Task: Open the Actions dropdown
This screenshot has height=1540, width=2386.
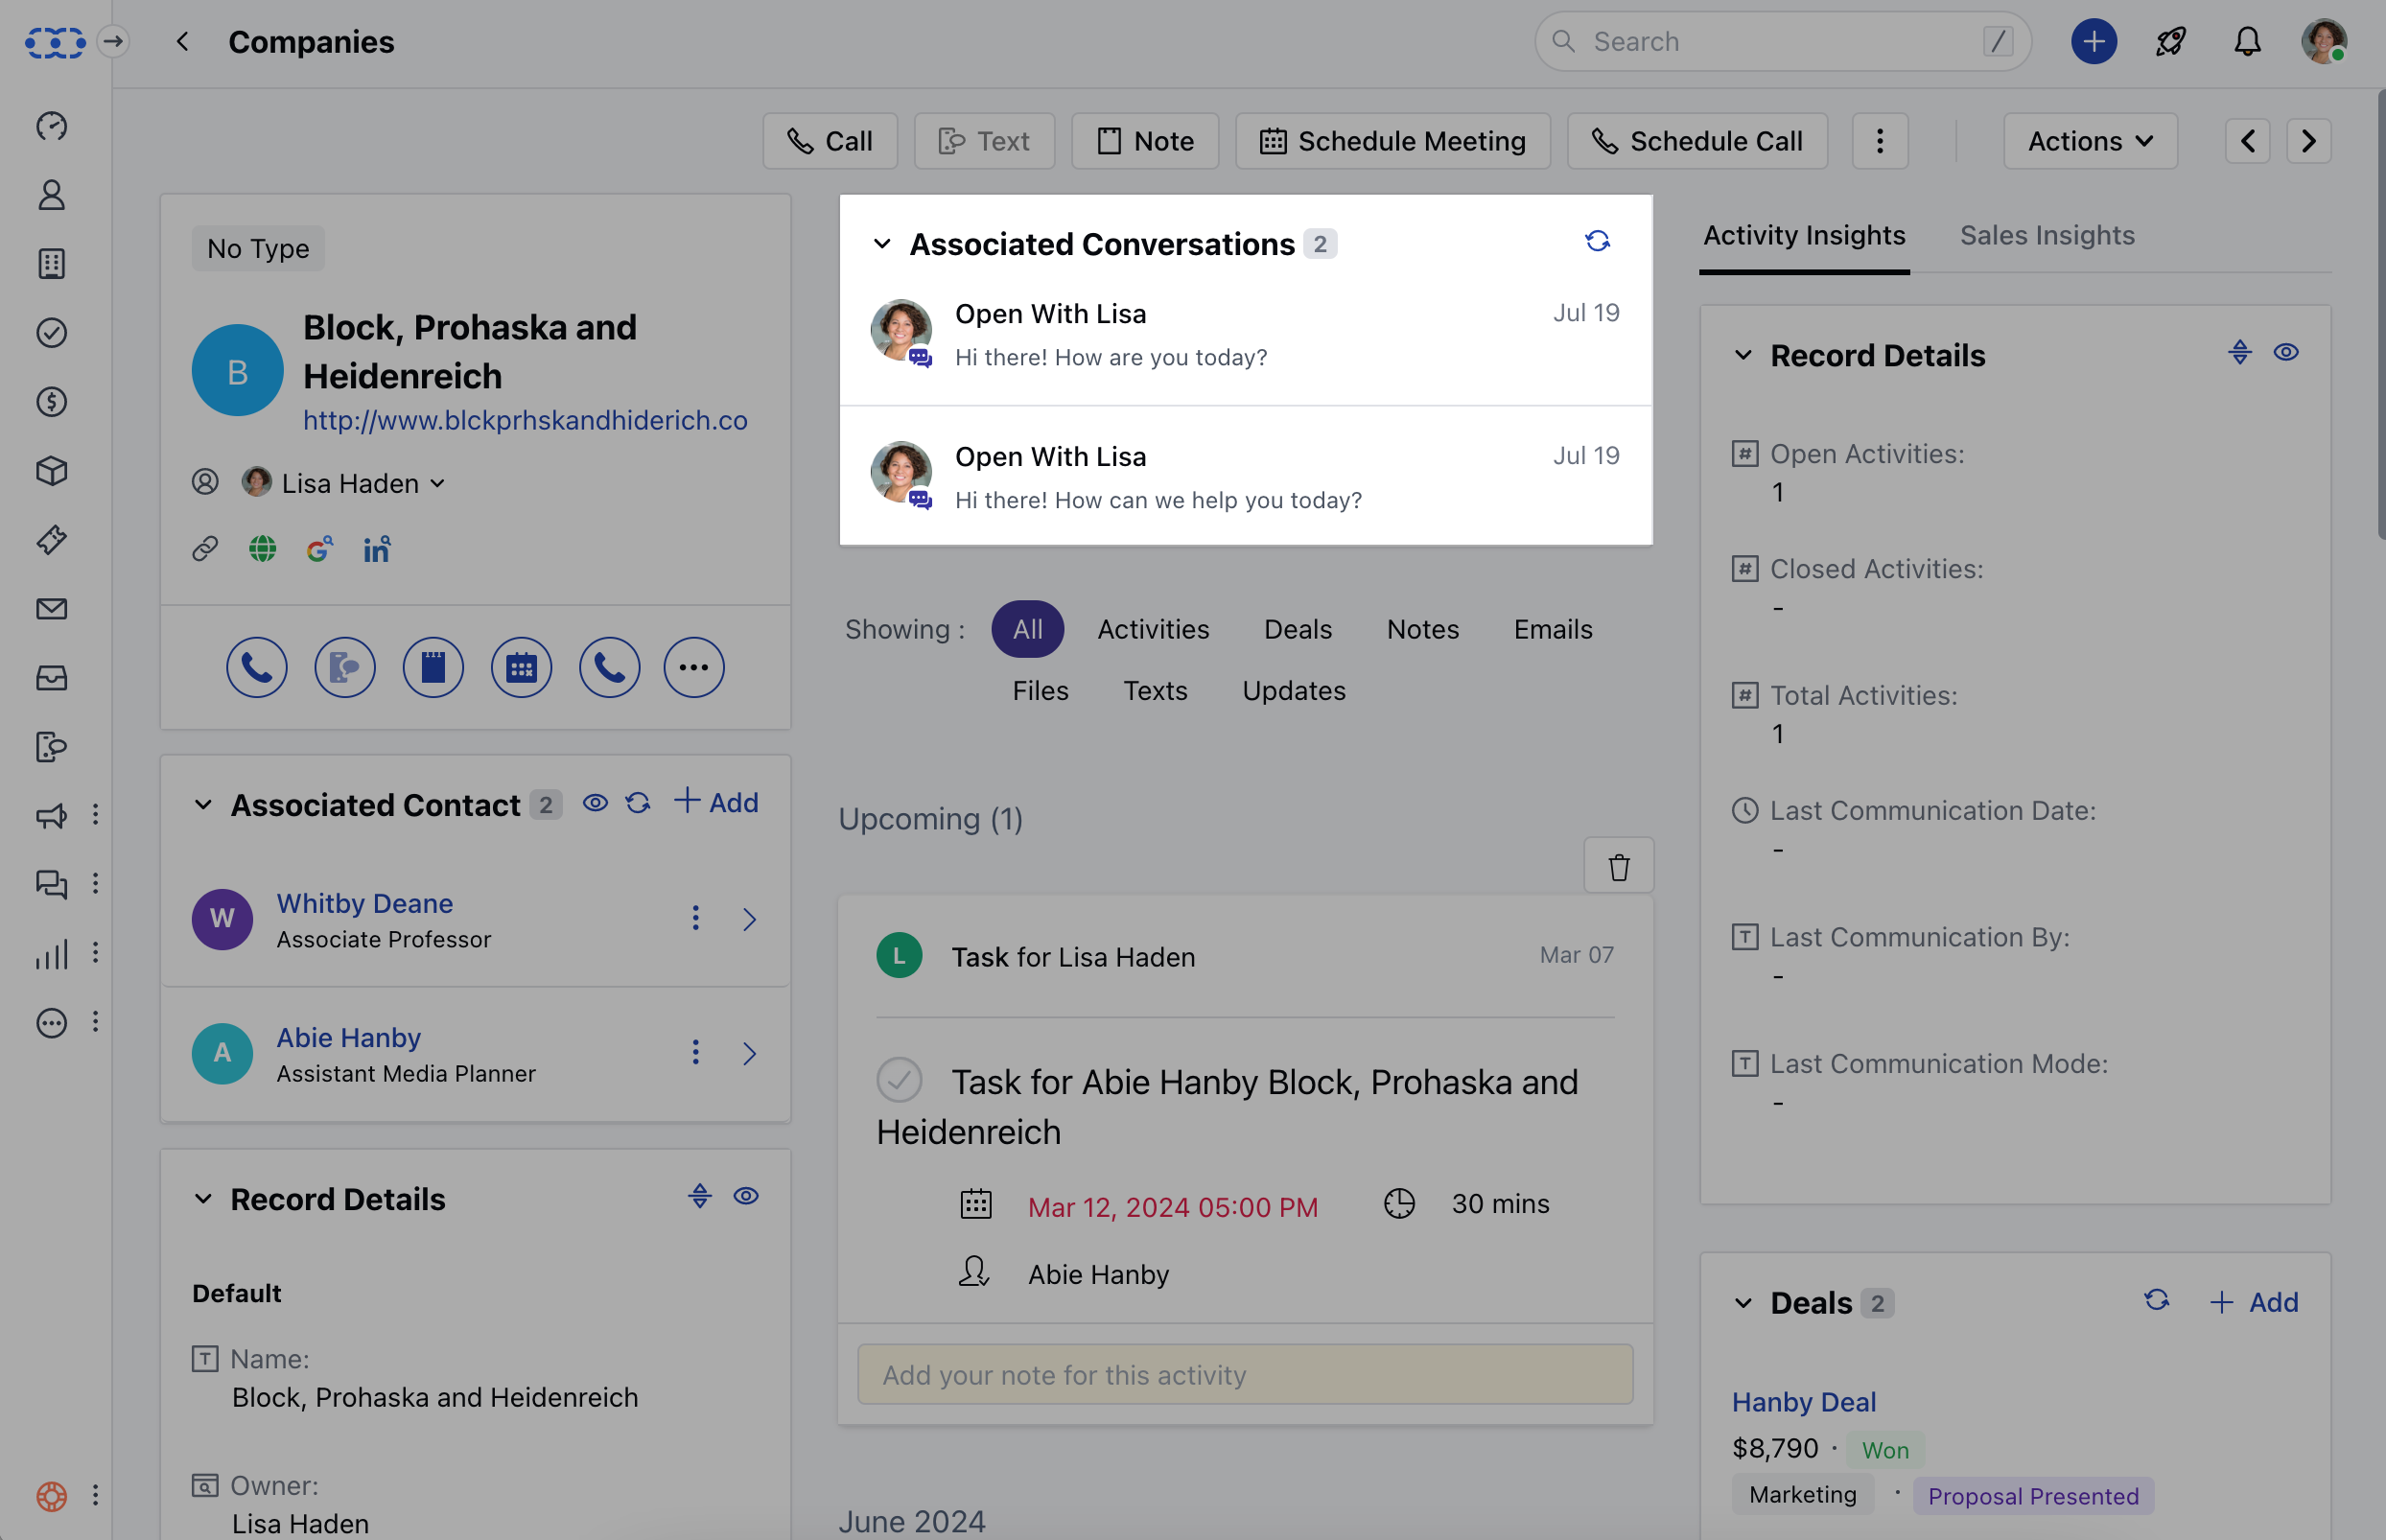Action: click(x=2089, y=141)
